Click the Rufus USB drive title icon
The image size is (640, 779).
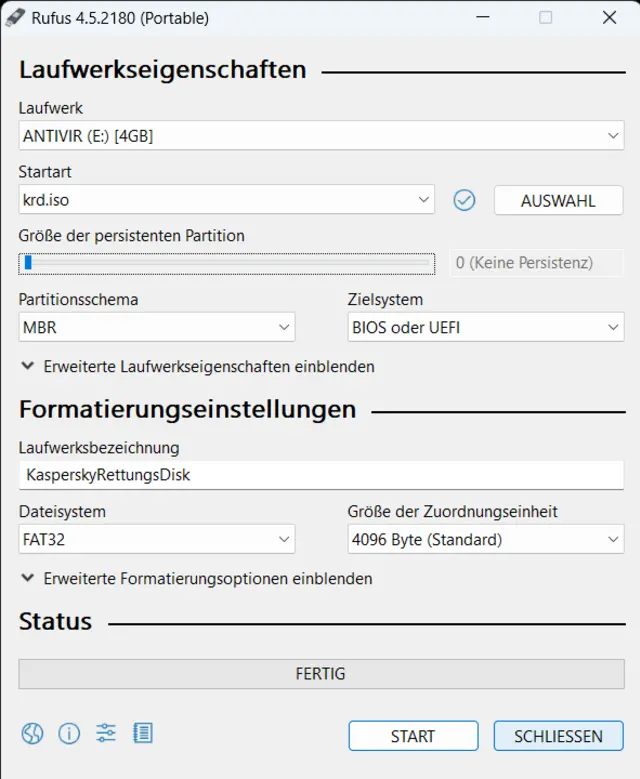click(x=16, y=17)
